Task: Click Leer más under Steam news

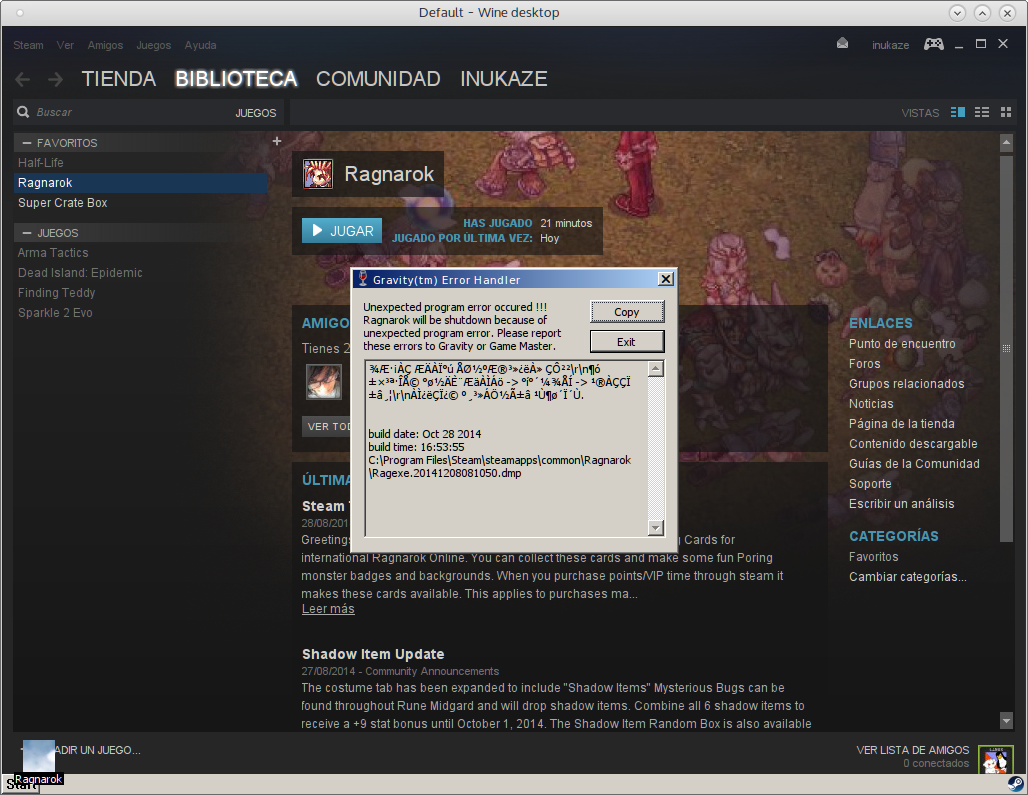Action: pyautogui.click(x=328, y=609)
